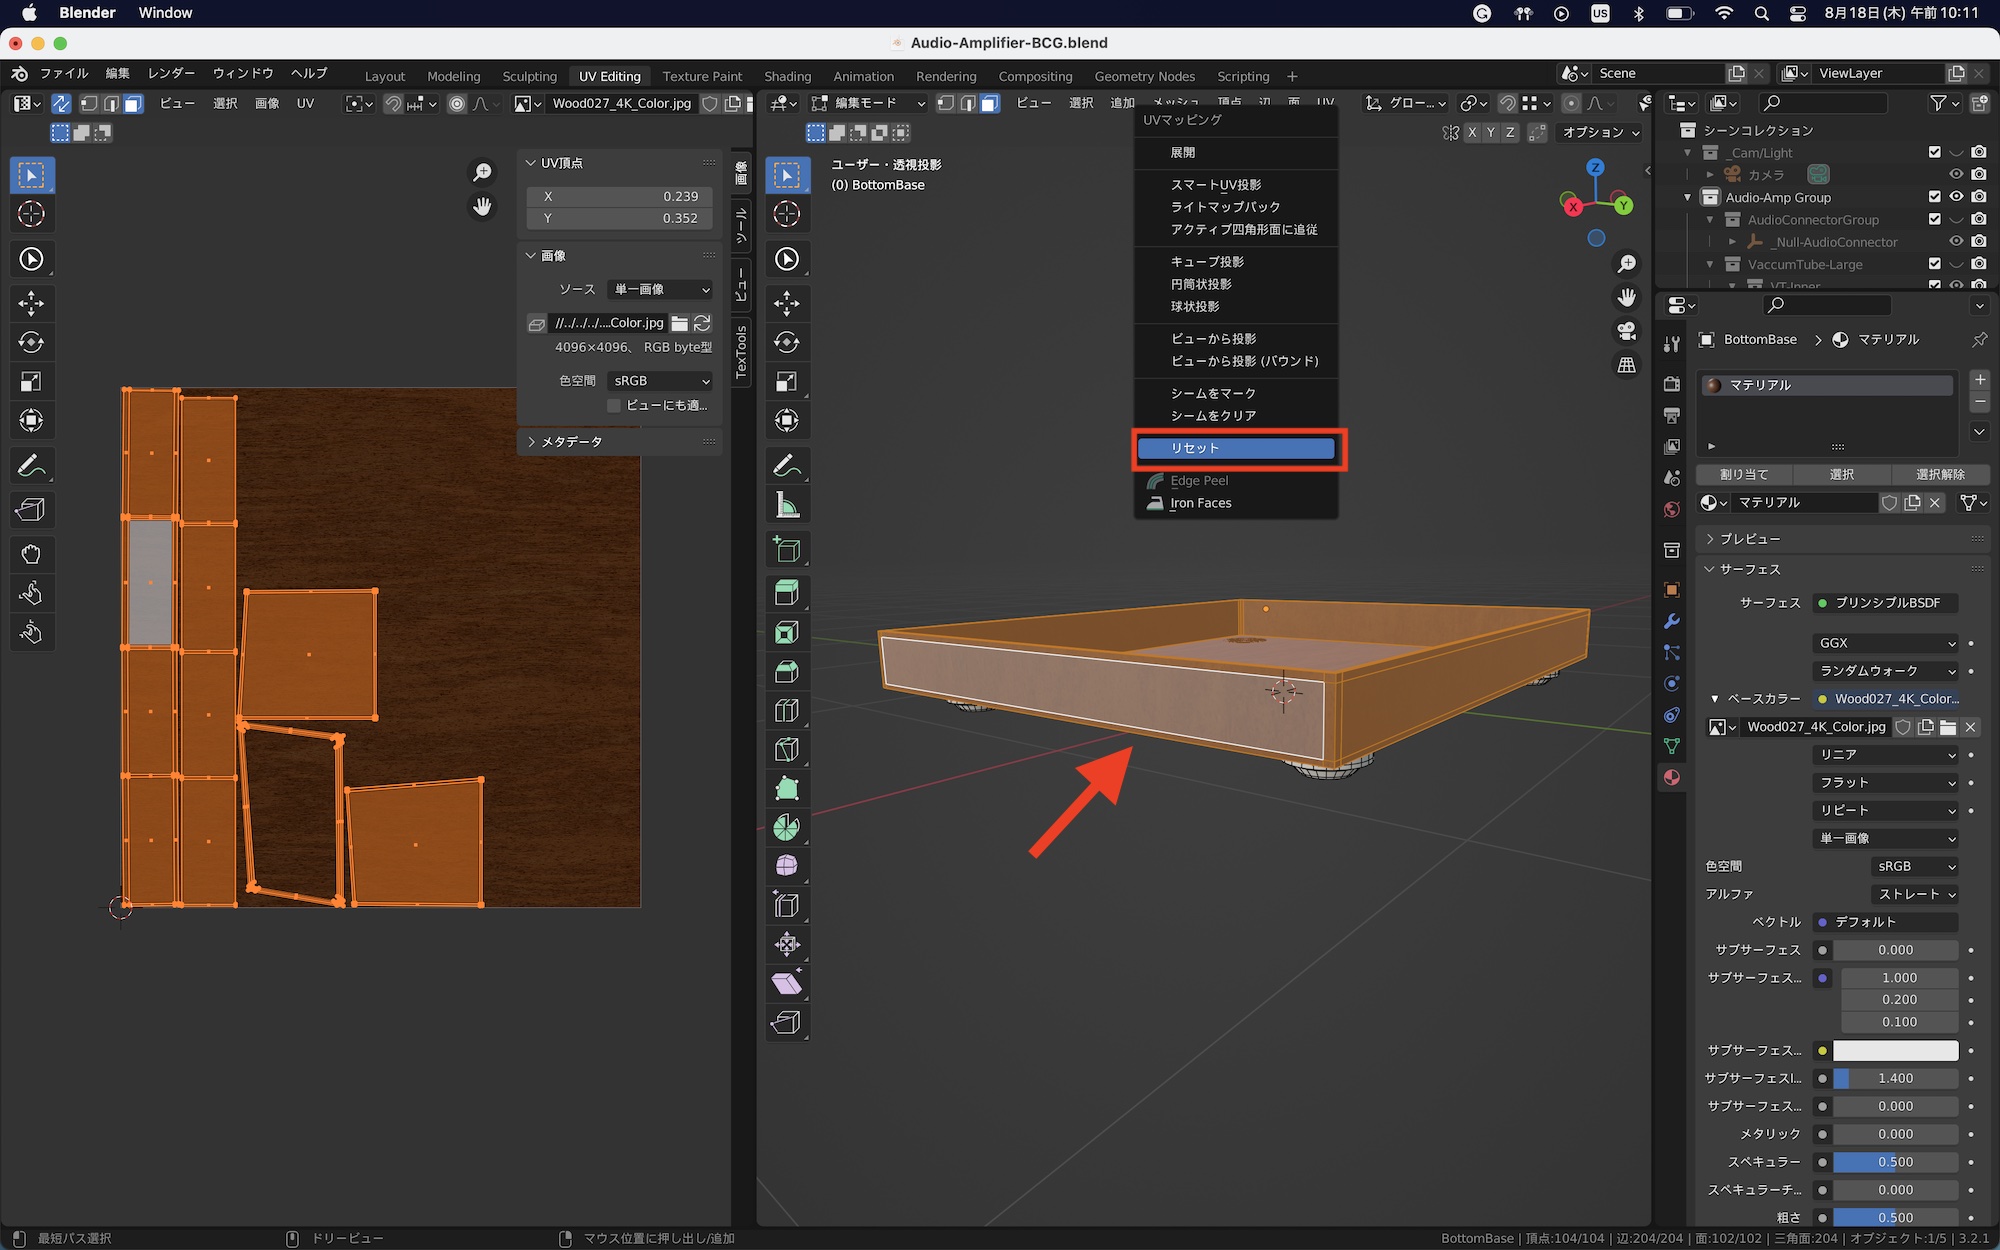This screenshot has height=1250, width=2000.
Task: Open the GGX distribution dropdown
Action: (x=1885, y=643)
